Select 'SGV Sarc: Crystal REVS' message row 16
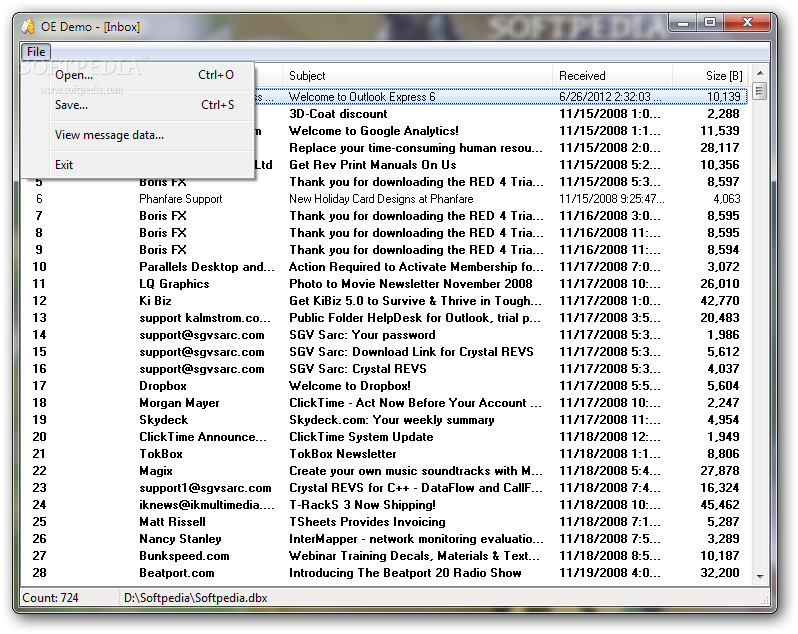798x634 pixels. [x=358, y=369]
